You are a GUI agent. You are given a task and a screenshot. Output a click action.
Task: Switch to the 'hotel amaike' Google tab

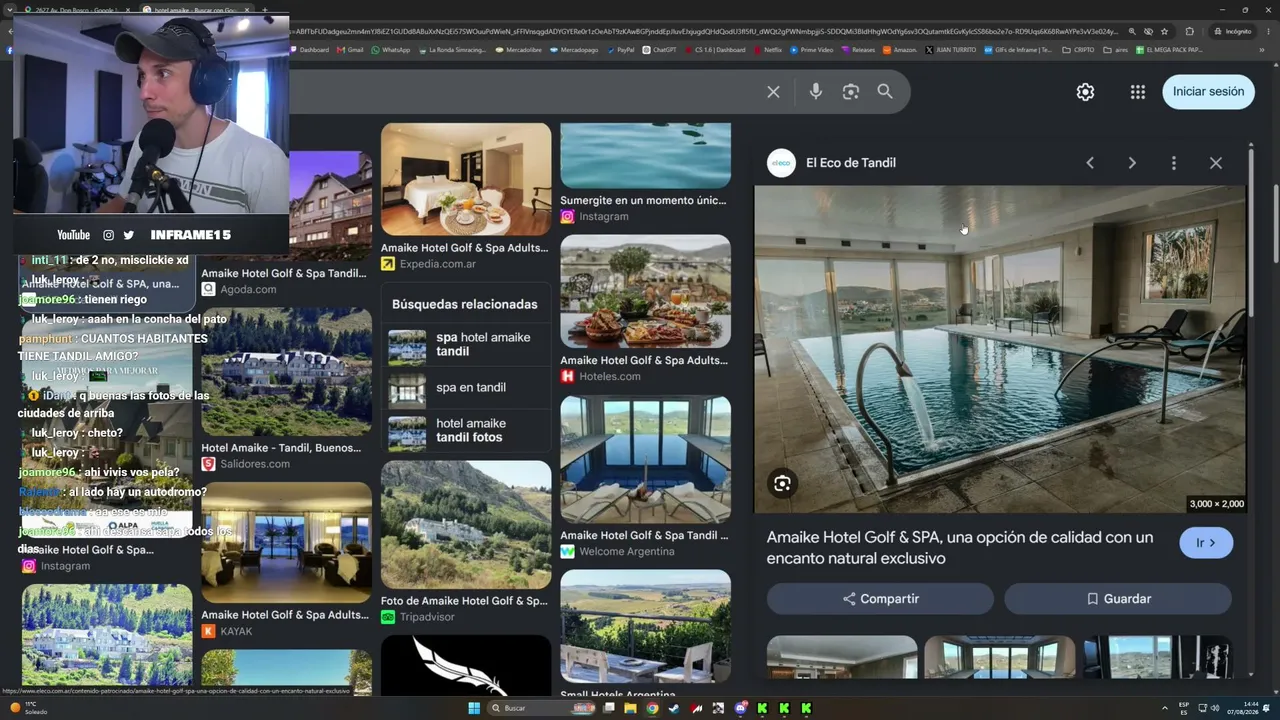point(198,10)
